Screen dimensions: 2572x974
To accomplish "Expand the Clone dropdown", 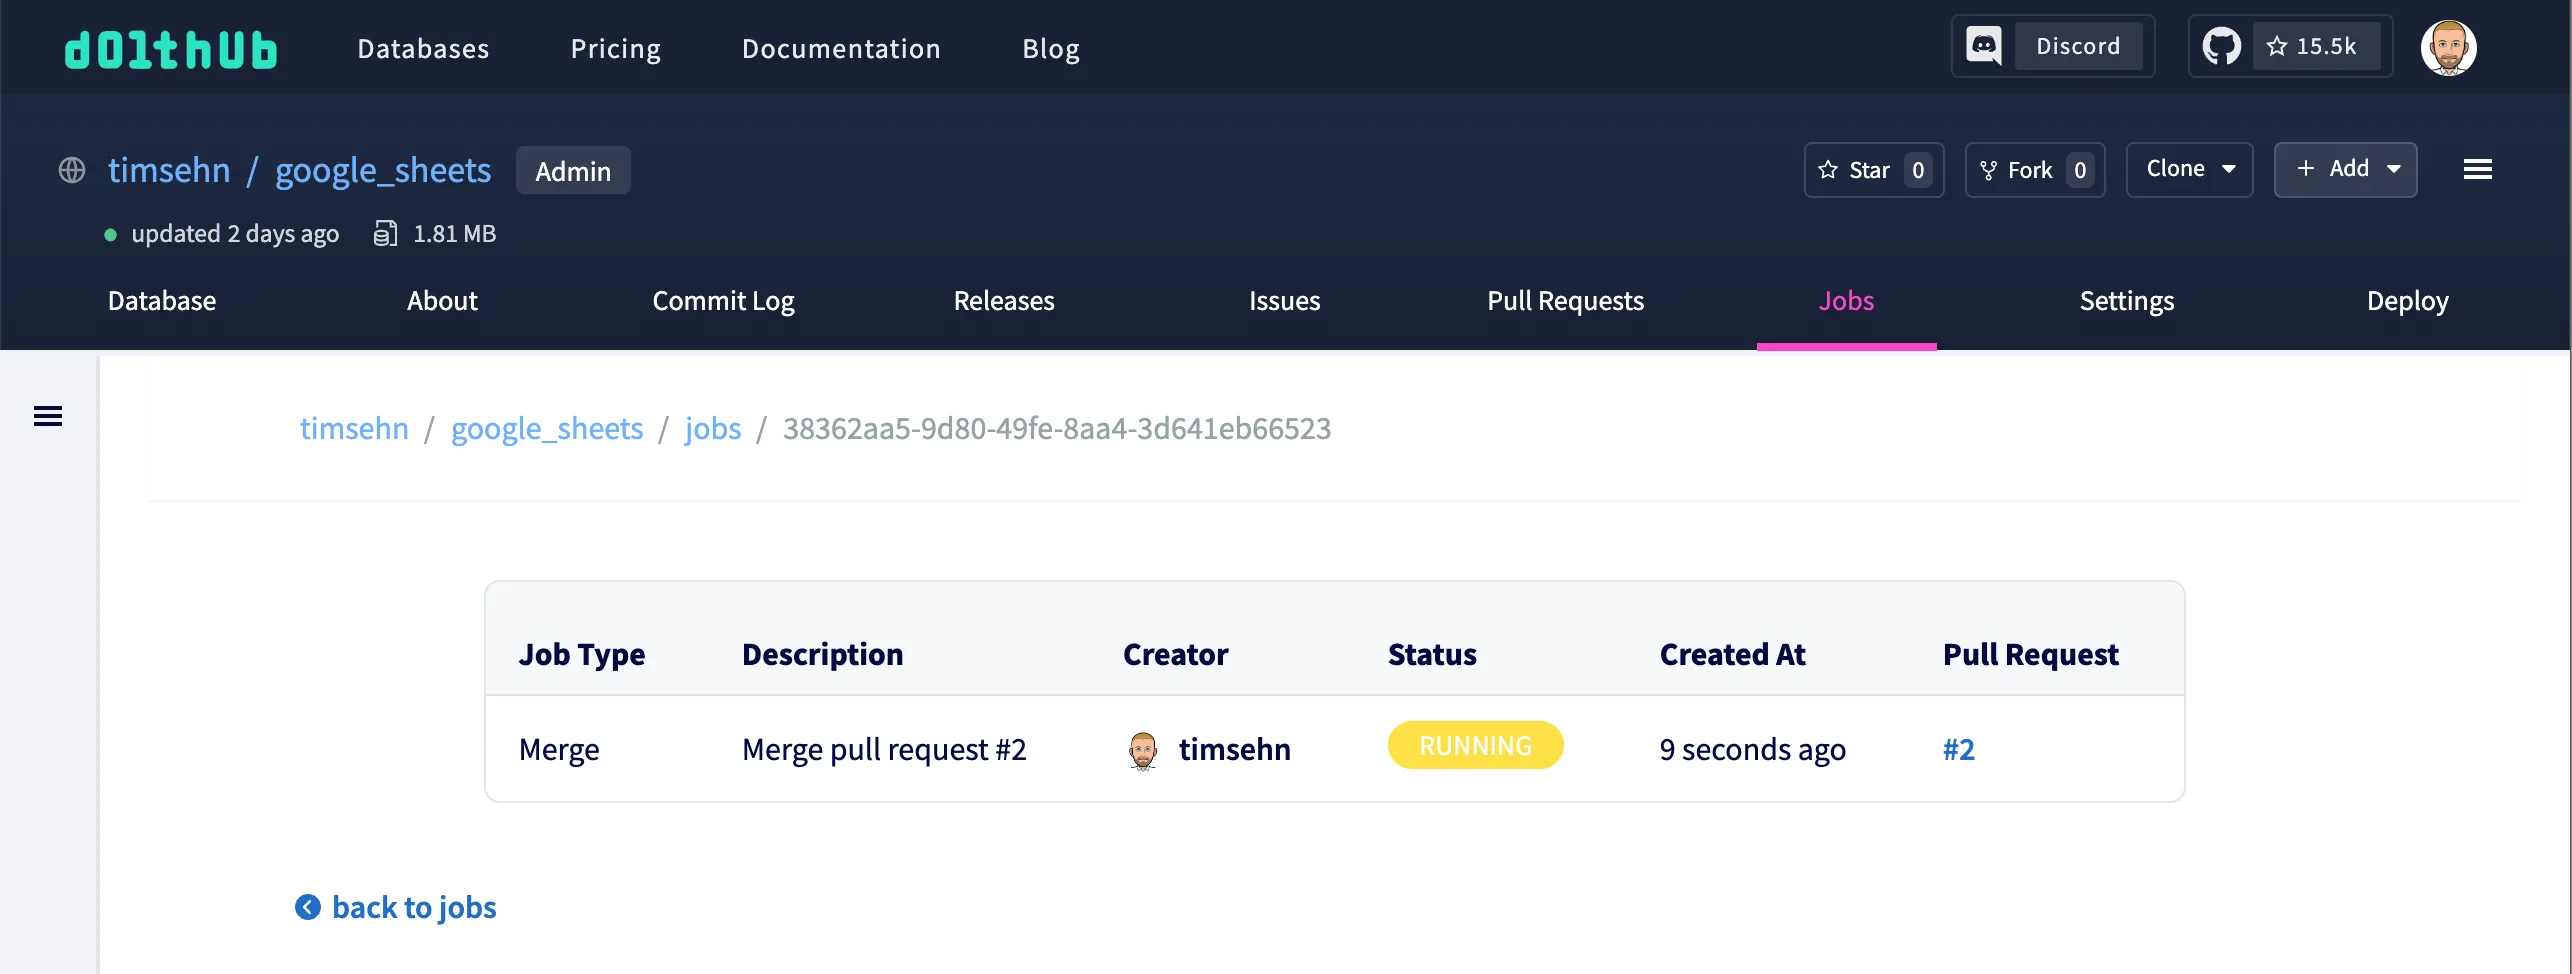I will [2189, 169].
